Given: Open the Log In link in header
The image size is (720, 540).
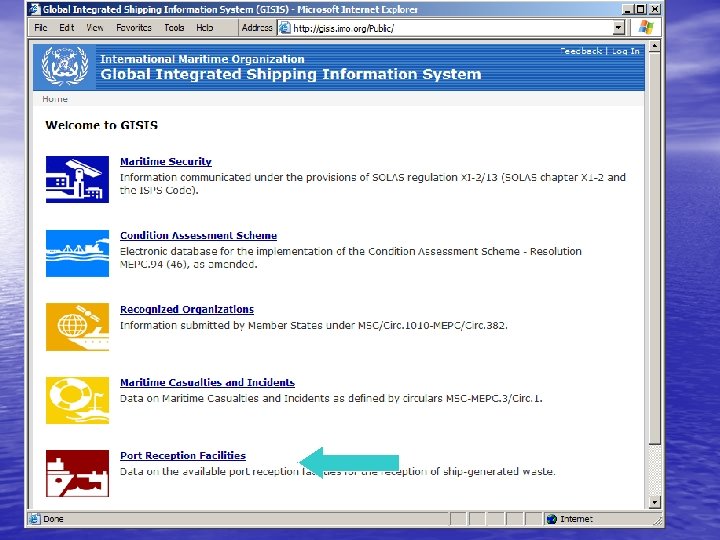Looking at the screenshot, I should pyautogui.click(x=625, y=51).
